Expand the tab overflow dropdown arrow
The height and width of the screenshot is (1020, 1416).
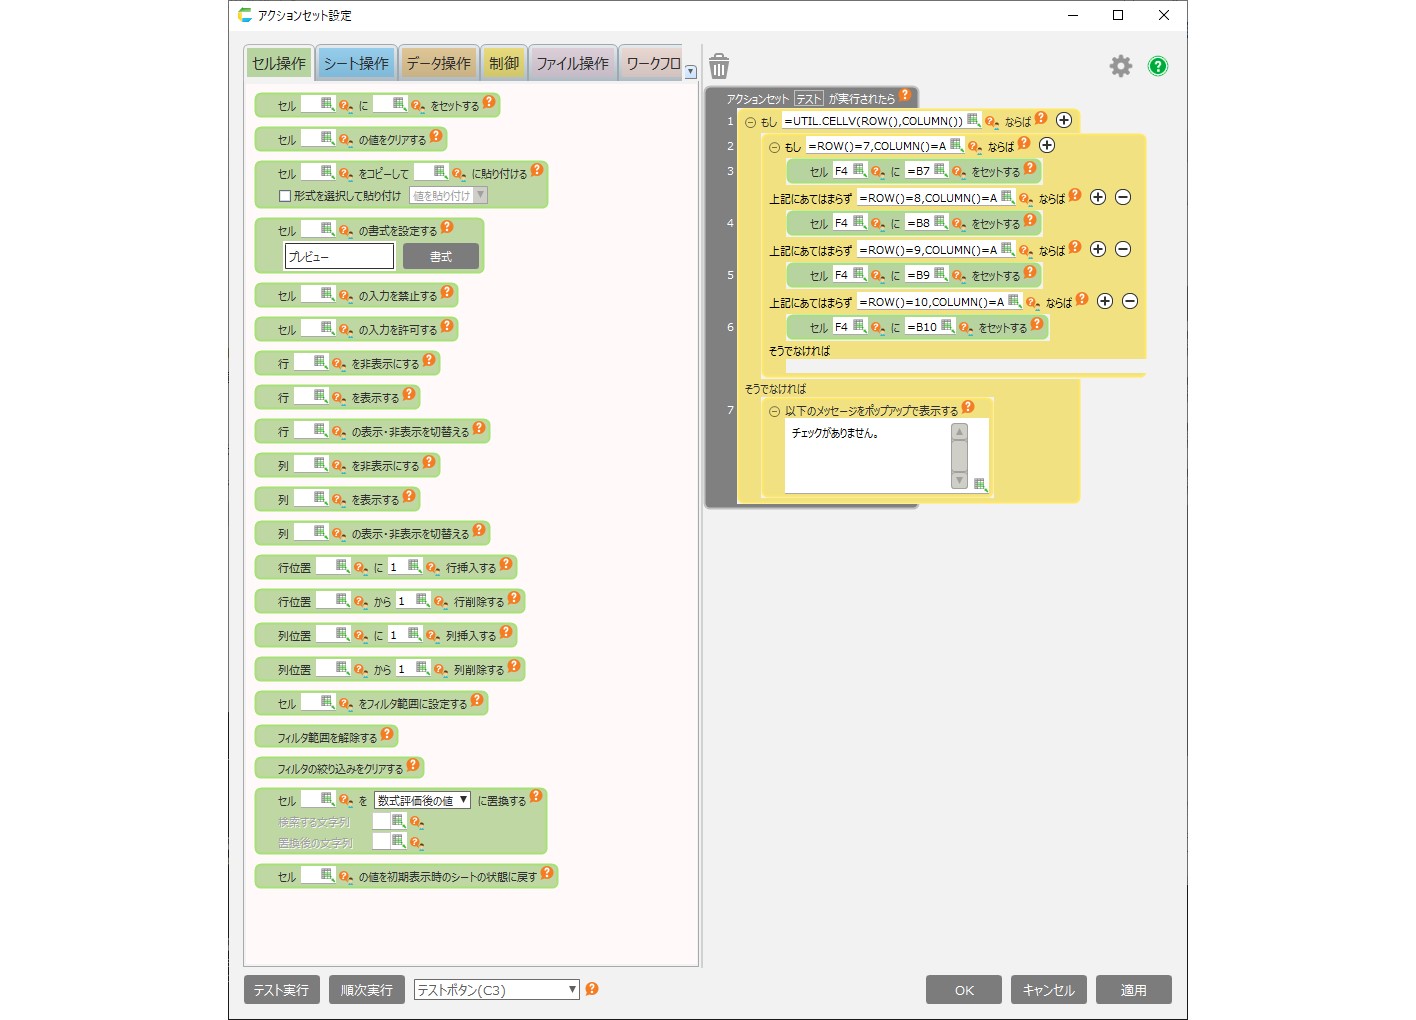690,72
